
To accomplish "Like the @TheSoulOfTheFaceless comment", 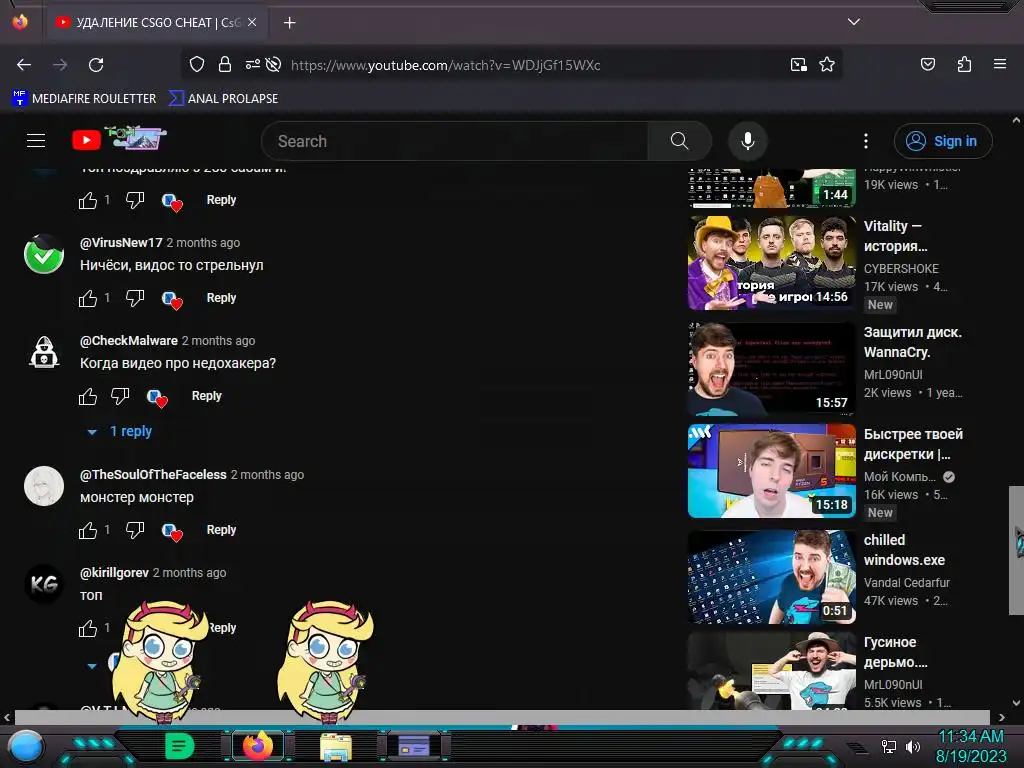I will pos(88,530).
